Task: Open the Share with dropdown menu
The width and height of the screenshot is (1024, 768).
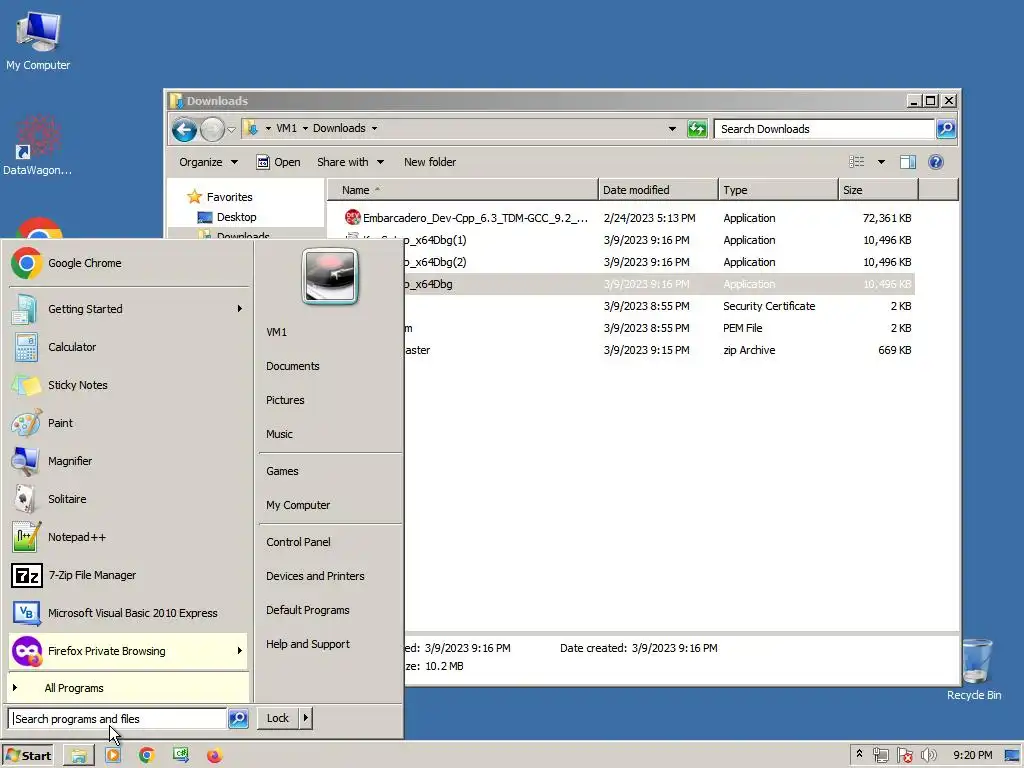Action: point(350,162)
